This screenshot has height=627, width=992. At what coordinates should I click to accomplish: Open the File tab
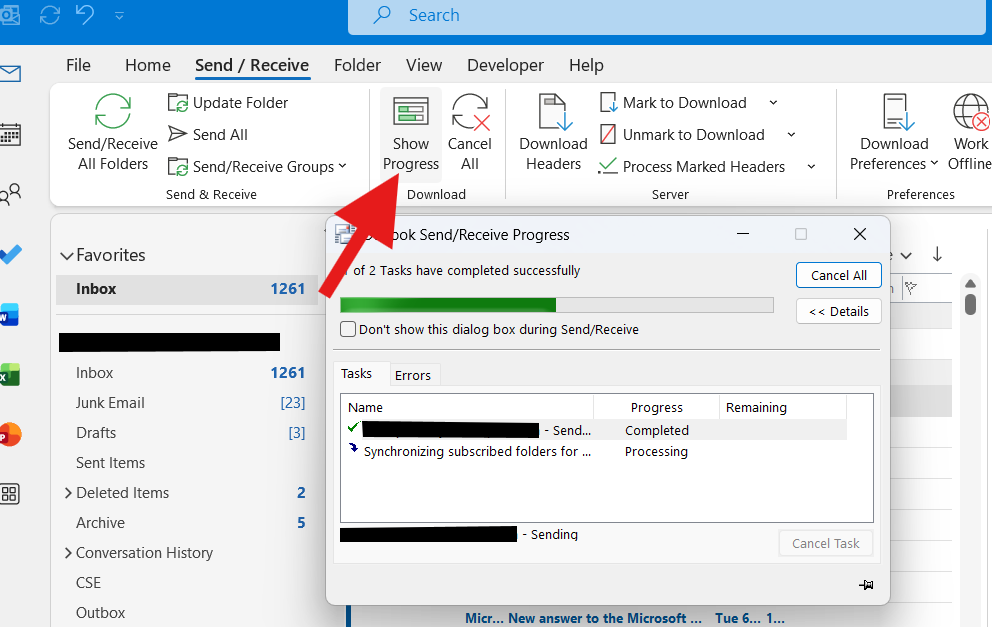pyautogui.click(x=78, y=65)
